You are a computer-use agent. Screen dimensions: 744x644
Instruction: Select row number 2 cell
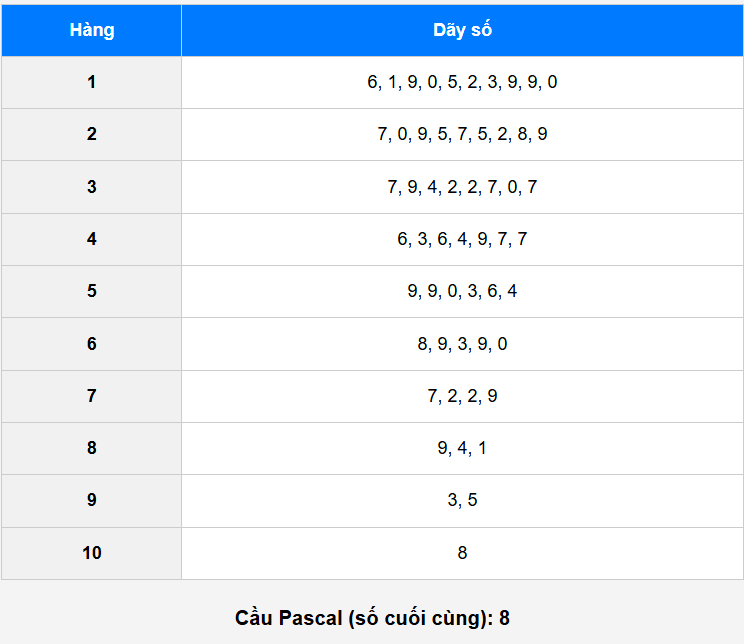(92, 134)
